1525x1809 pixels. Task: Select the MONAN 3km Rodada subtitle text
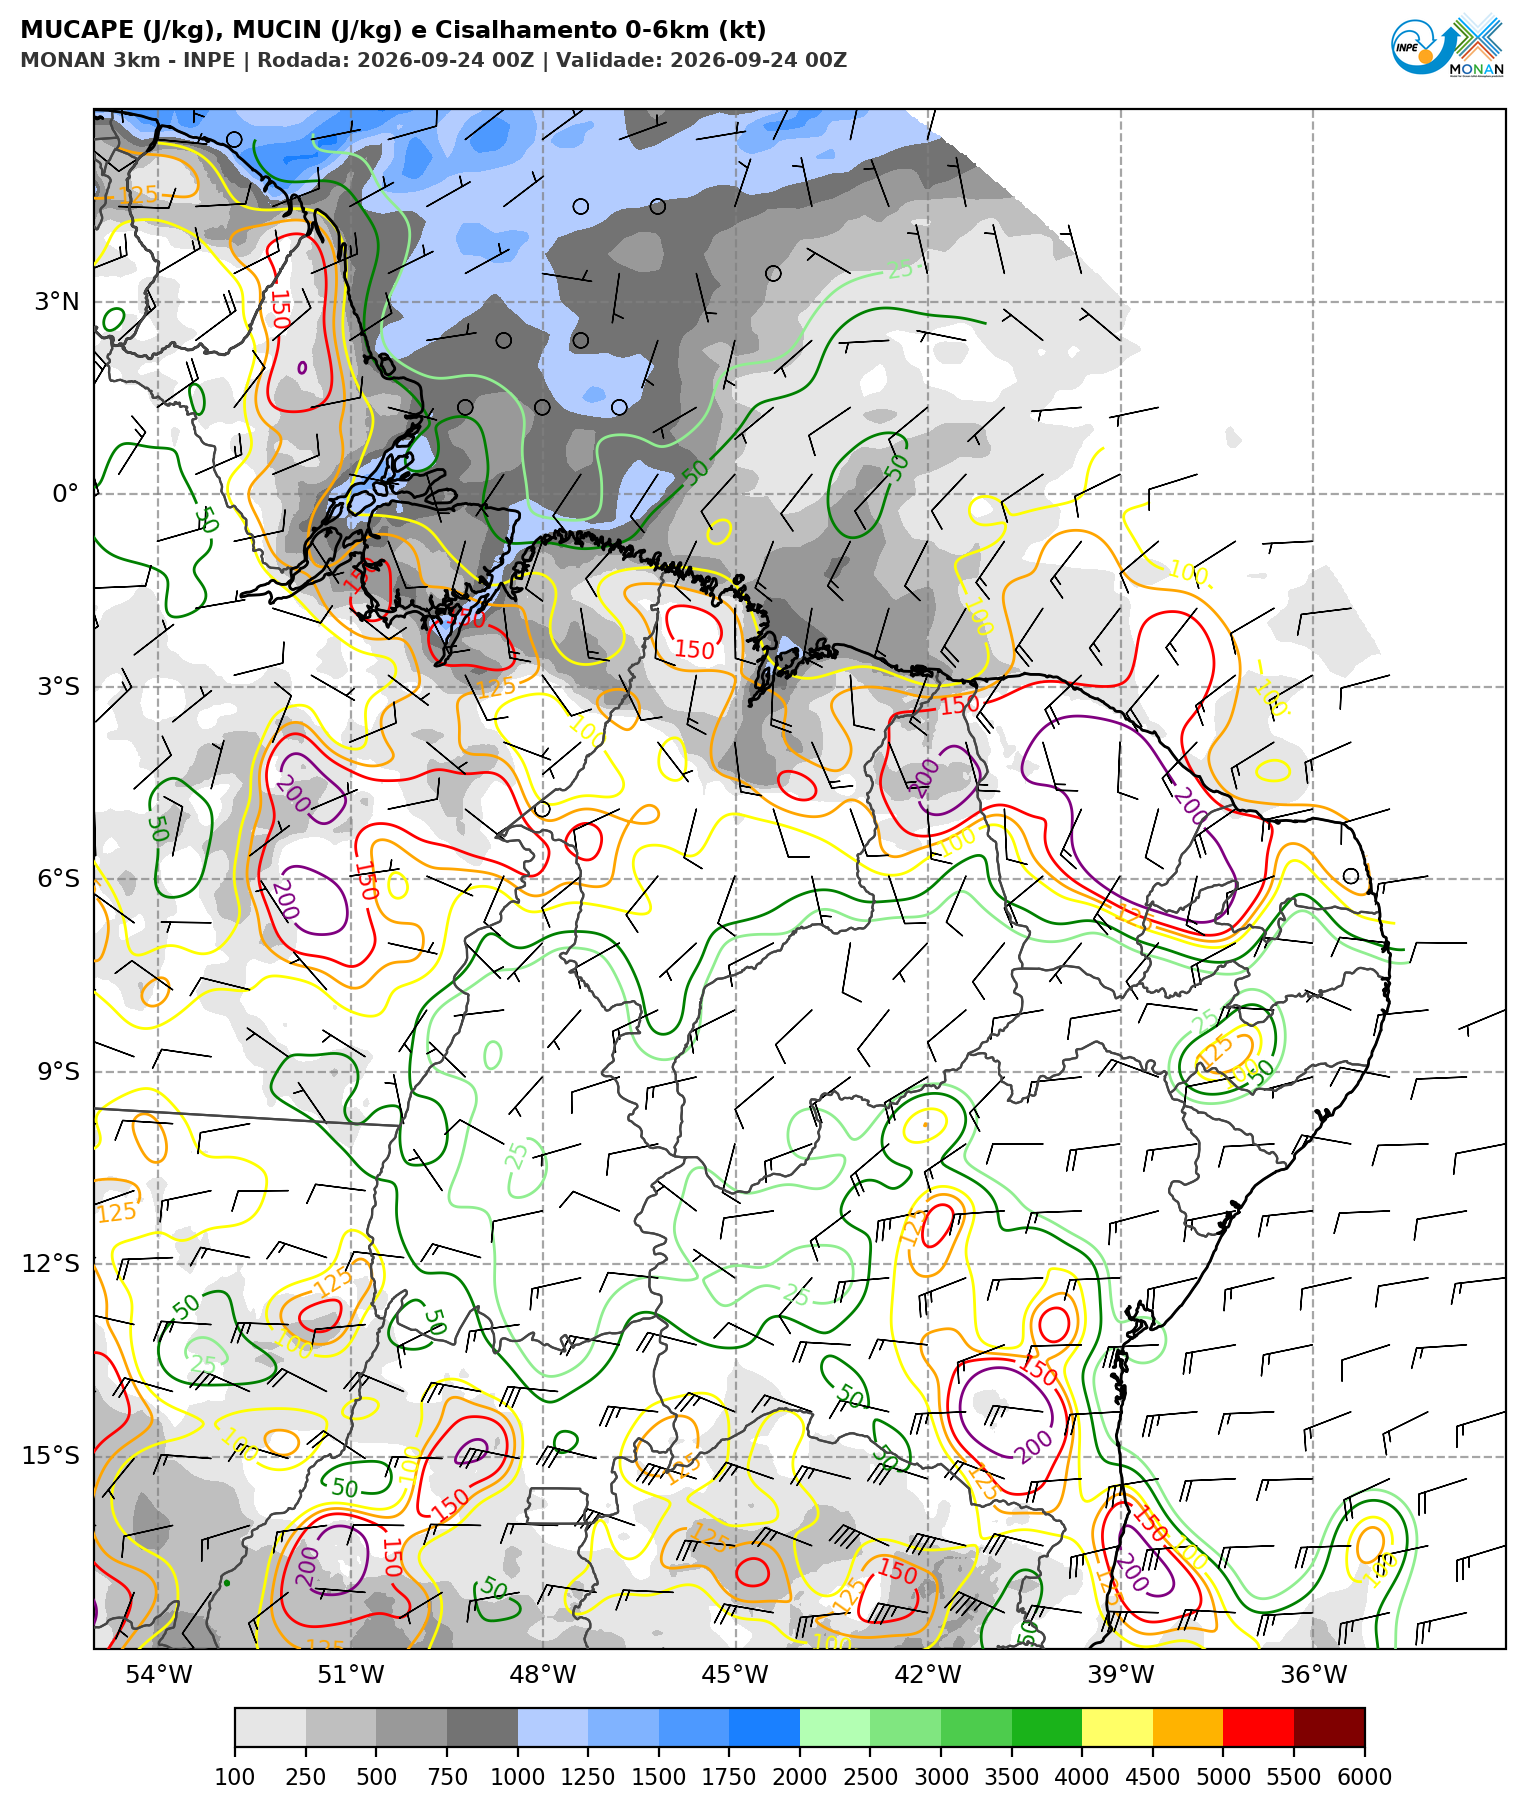coord(433,60)
